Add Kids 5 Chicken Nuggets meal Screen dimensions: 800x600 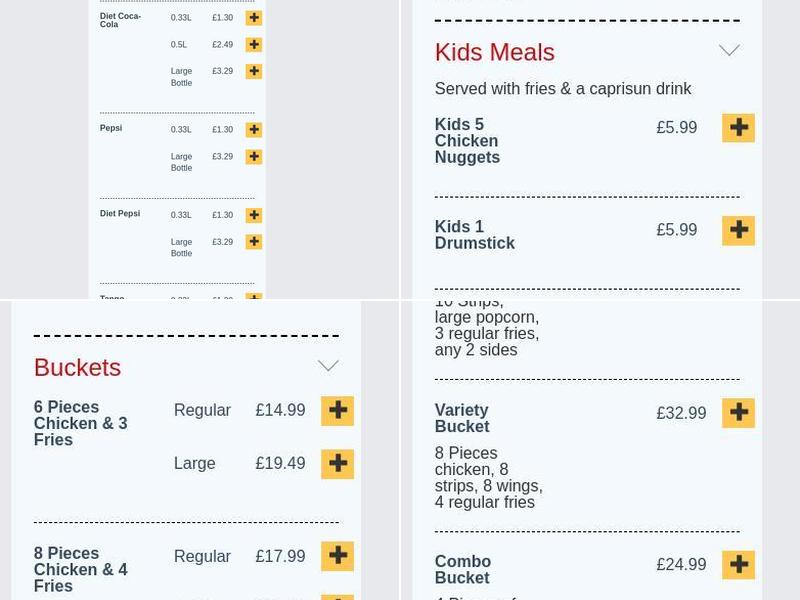click(738, 128)
